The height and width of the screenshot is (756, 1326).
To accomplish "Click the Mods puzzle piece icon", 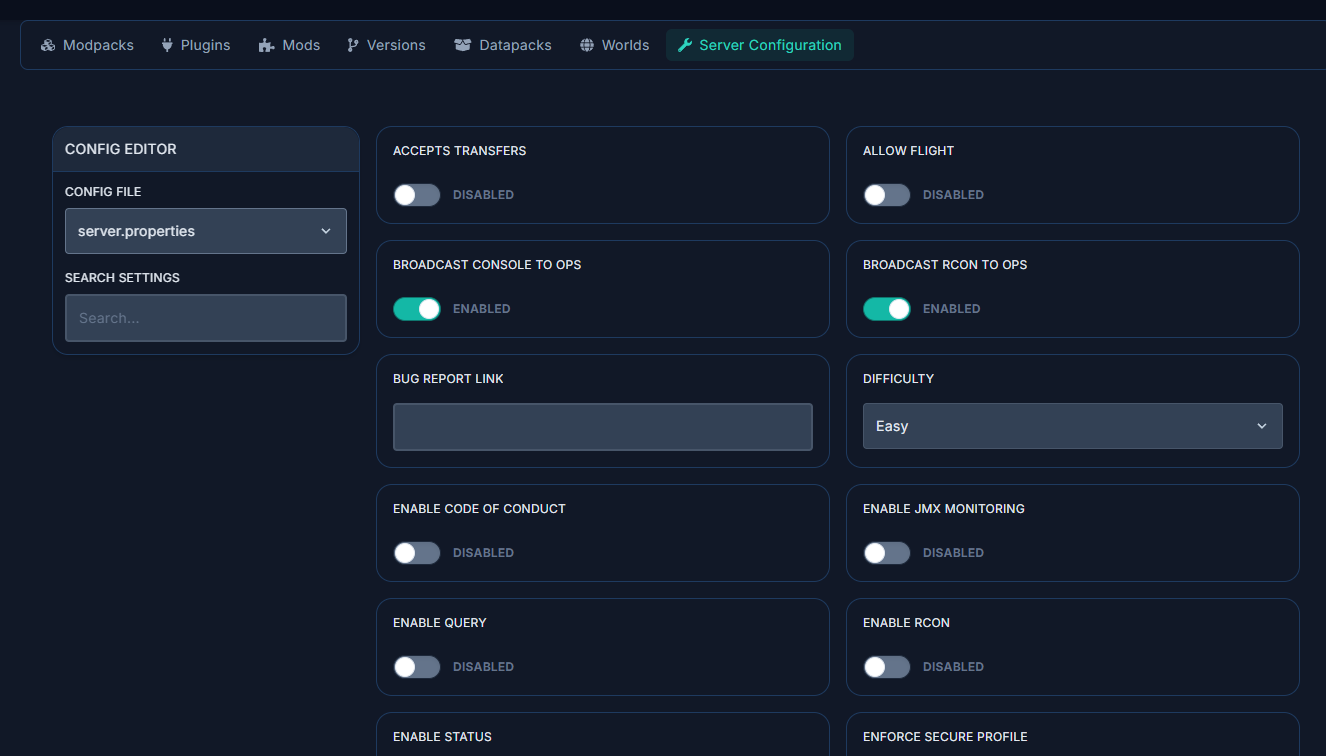I will (266, 45).
